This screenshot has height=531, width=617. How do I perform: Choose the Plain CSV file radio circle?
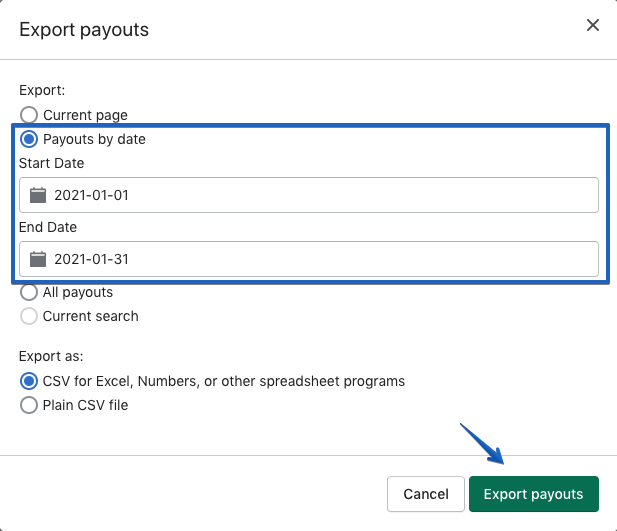[x=29, y=405]
